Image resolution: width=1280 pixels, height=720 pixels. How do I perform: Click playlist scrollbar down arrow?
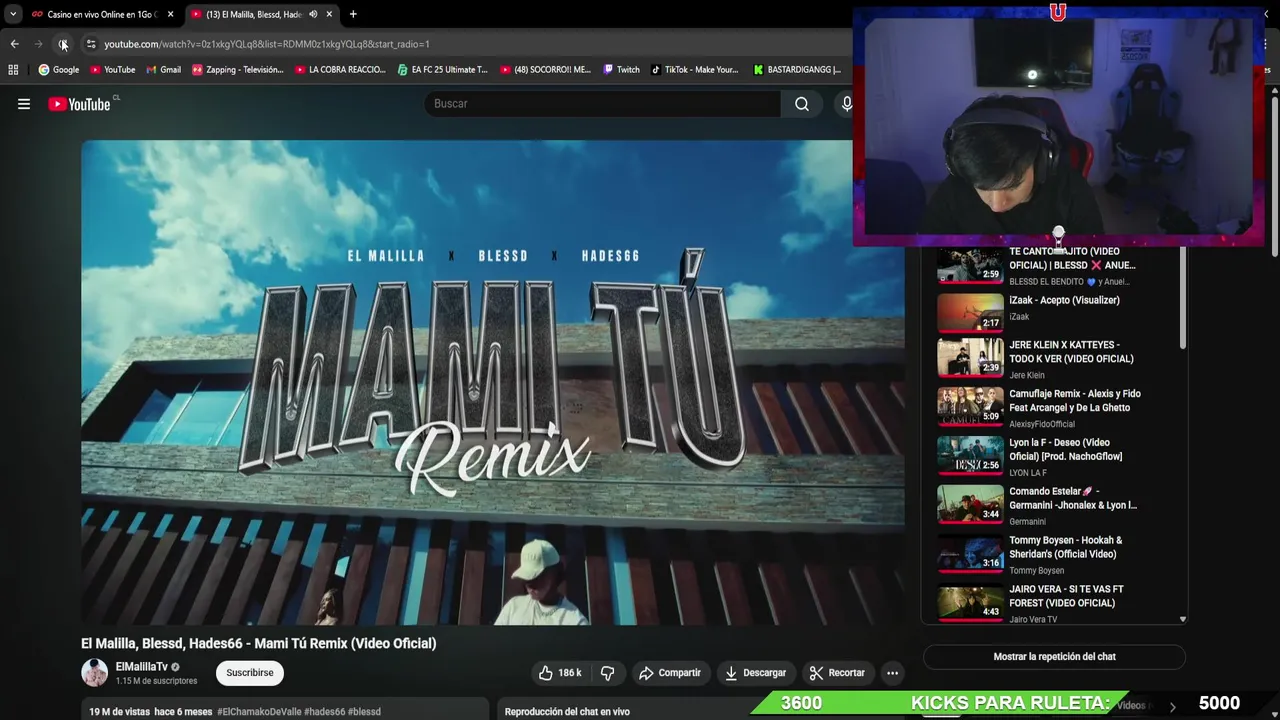coord(1183,620)
